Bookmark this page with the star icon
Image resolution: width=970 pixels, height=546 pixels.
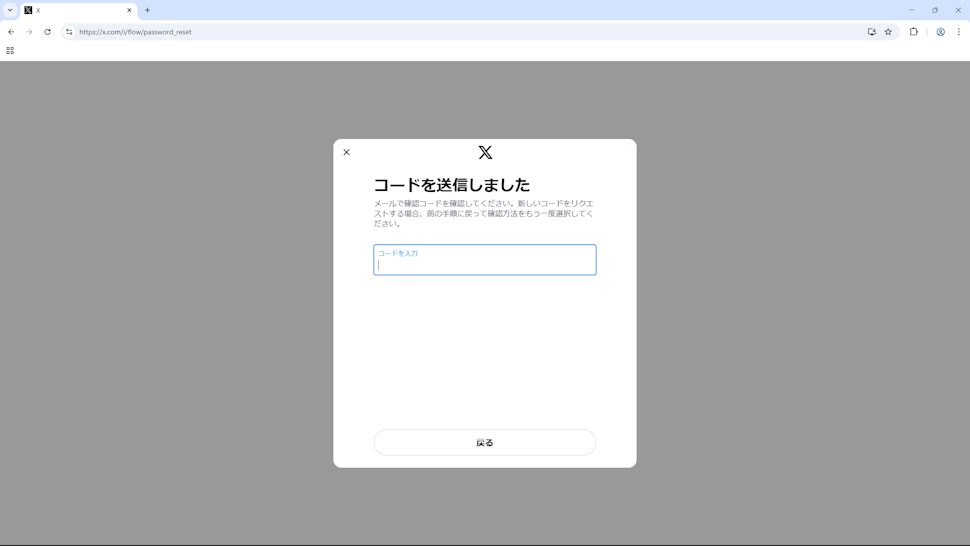click(888, 32)
